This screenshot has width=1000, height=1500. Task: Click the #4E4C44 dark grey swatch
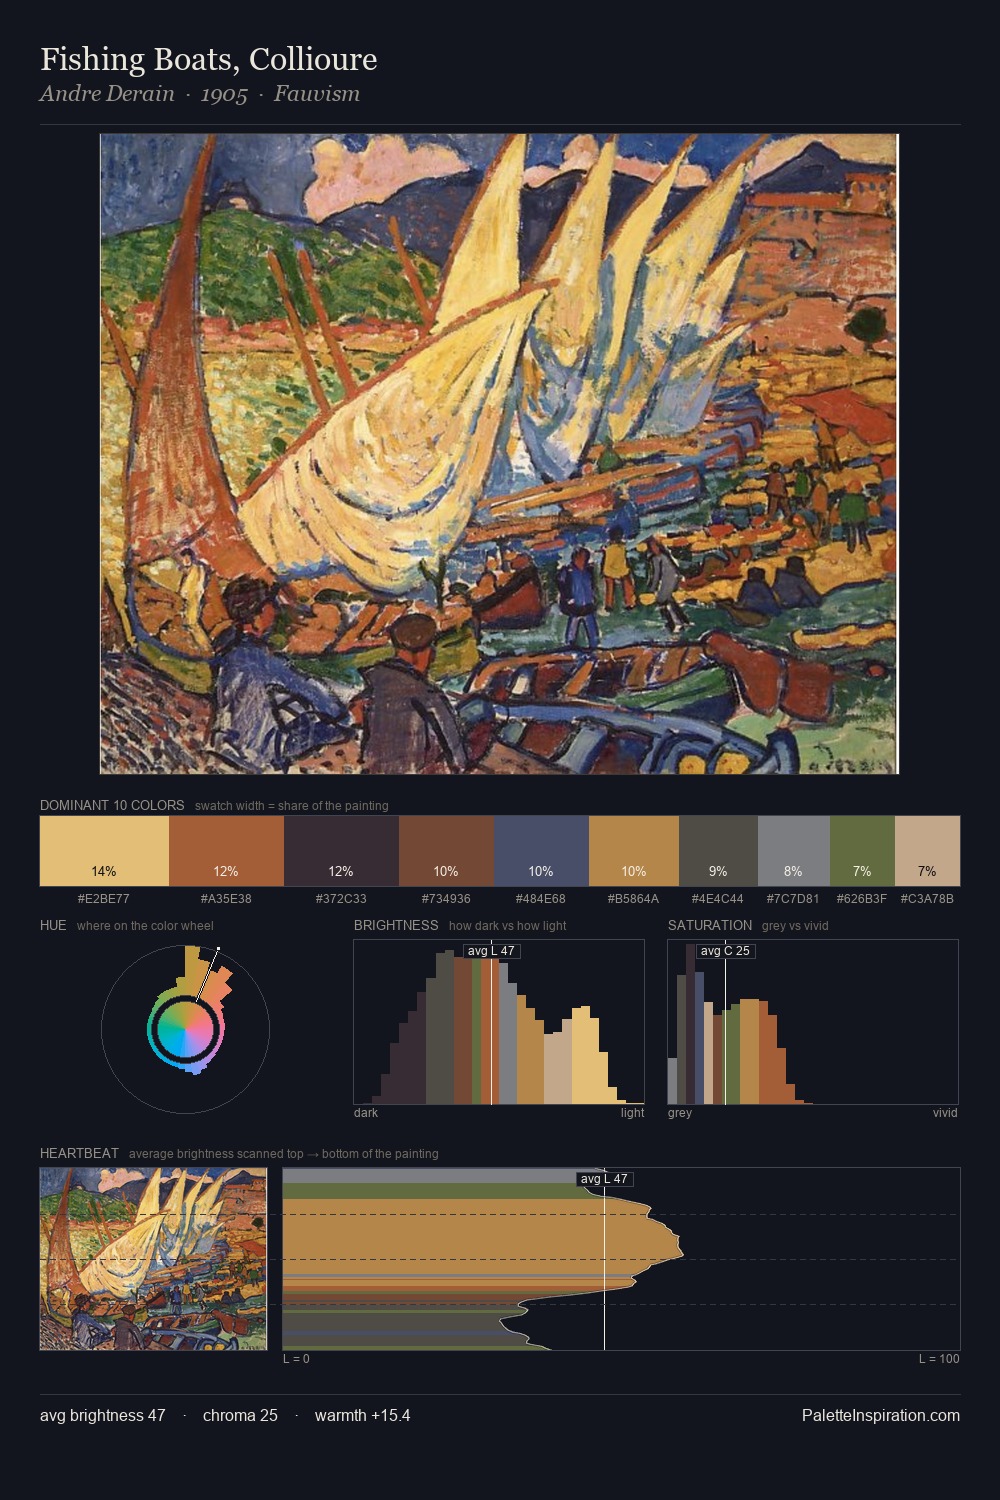pyautogui.click(x=718, y=851)
